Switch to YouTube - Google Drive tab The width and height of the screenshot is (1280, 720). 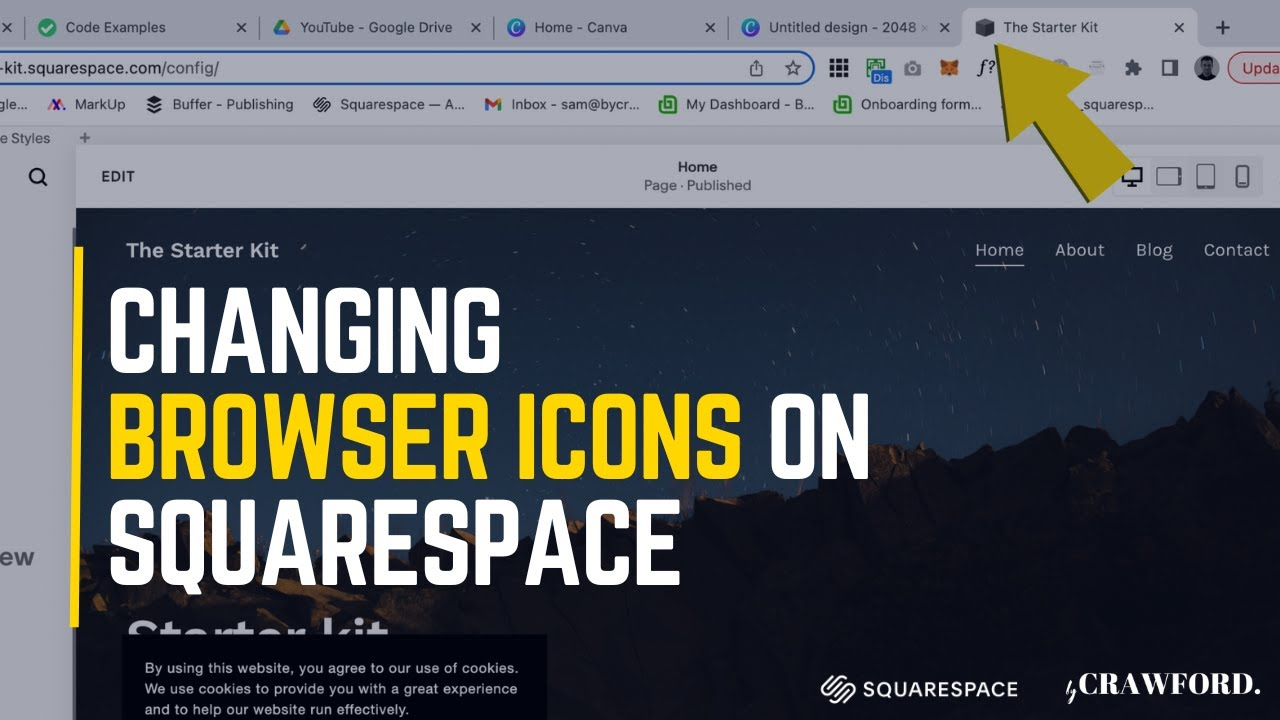coord(375,27)
